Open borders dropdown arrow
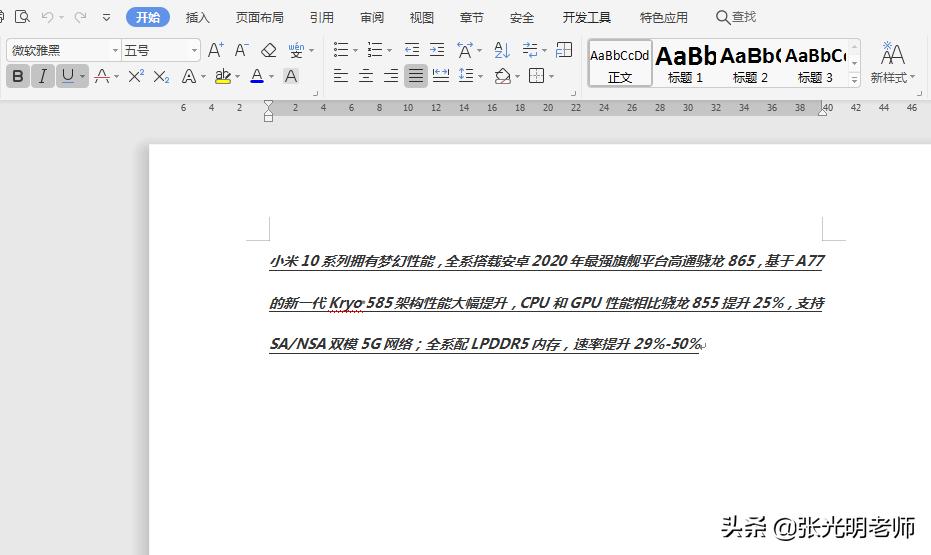This screenshot has height=555, width=931. click(x=552, y=77)
